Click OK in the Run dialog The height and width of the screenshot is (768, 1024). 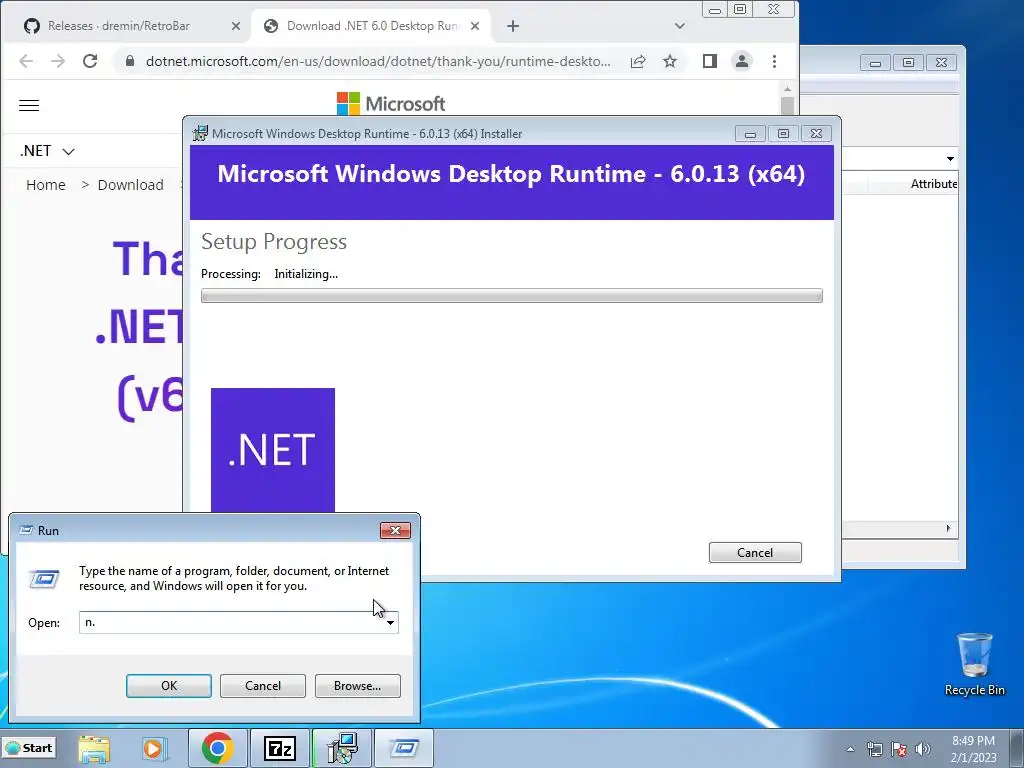point(168,686)
